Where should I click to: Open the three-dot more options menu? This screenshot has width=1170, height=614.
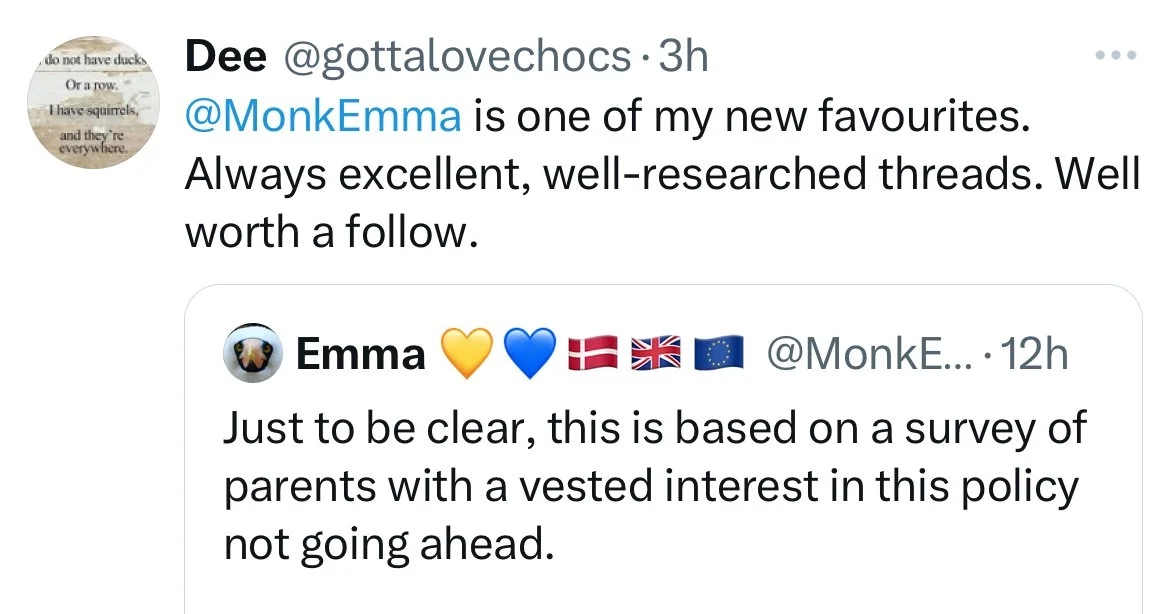1117,55
